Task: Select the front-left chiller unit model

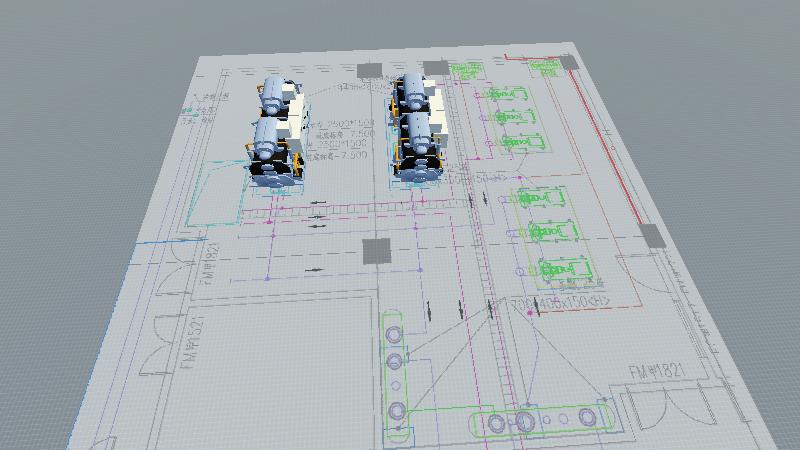Action: tap(272, 150)
